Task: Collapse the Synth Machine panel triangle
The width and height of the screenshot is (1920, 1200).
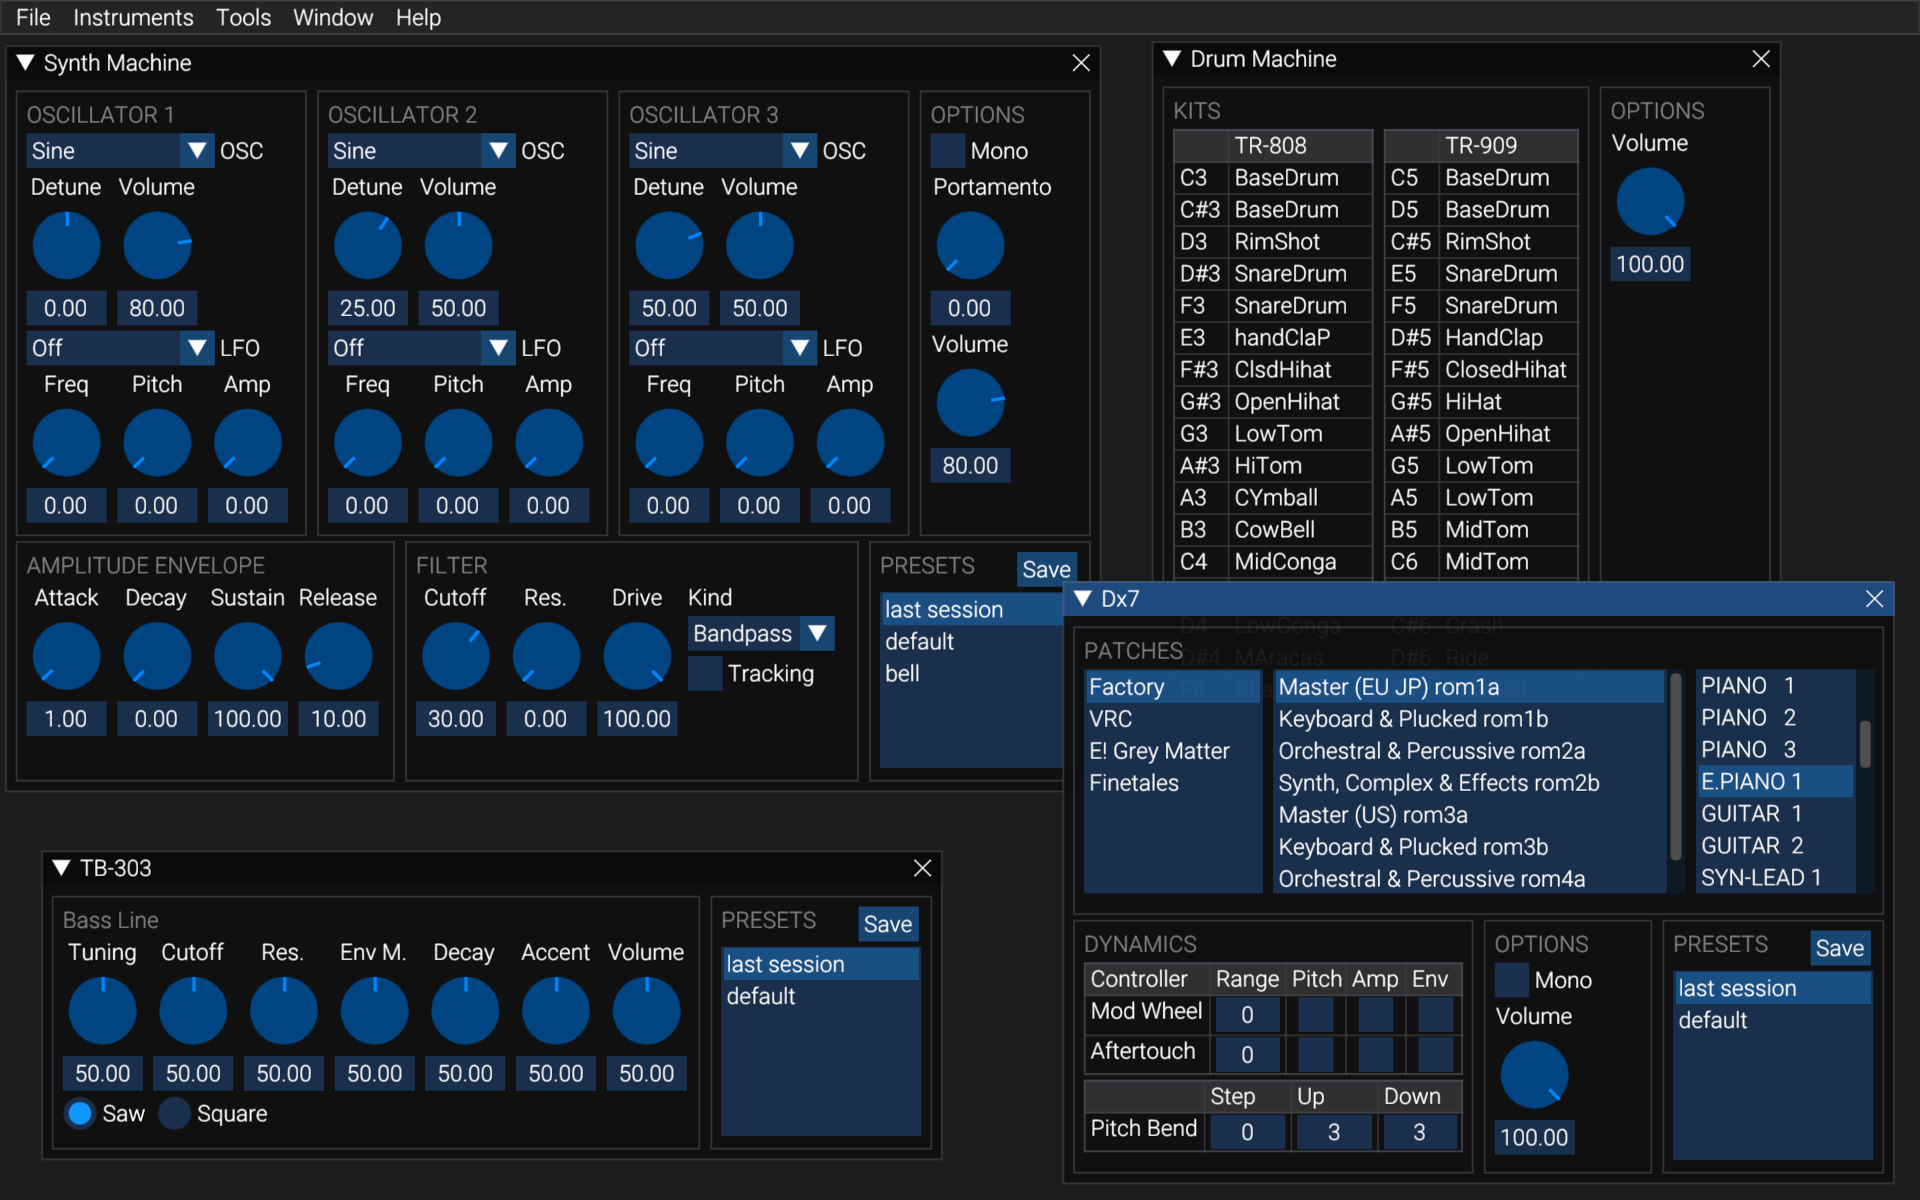Action: (26, 62)
